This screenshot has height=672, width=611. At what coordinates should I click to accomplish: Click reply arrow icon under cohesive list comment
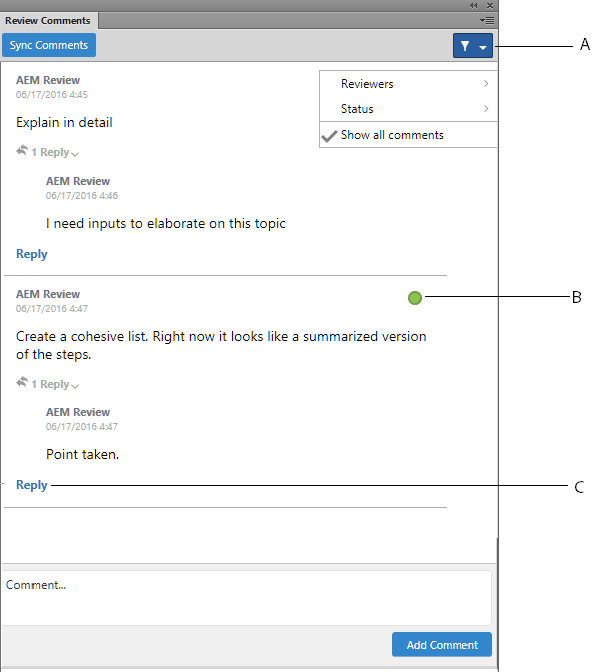point(22,383)
